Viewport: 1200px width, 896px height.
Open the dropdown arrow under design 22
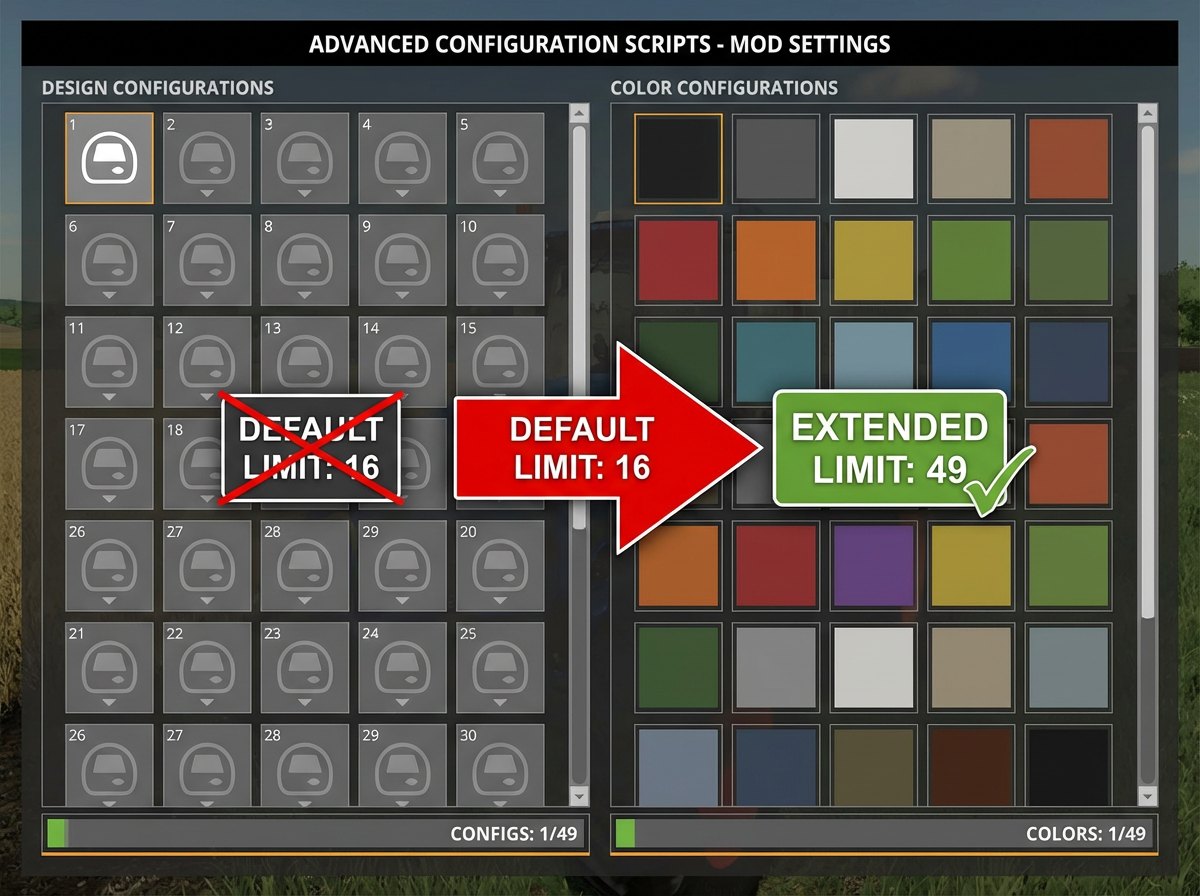pos(207,701)
